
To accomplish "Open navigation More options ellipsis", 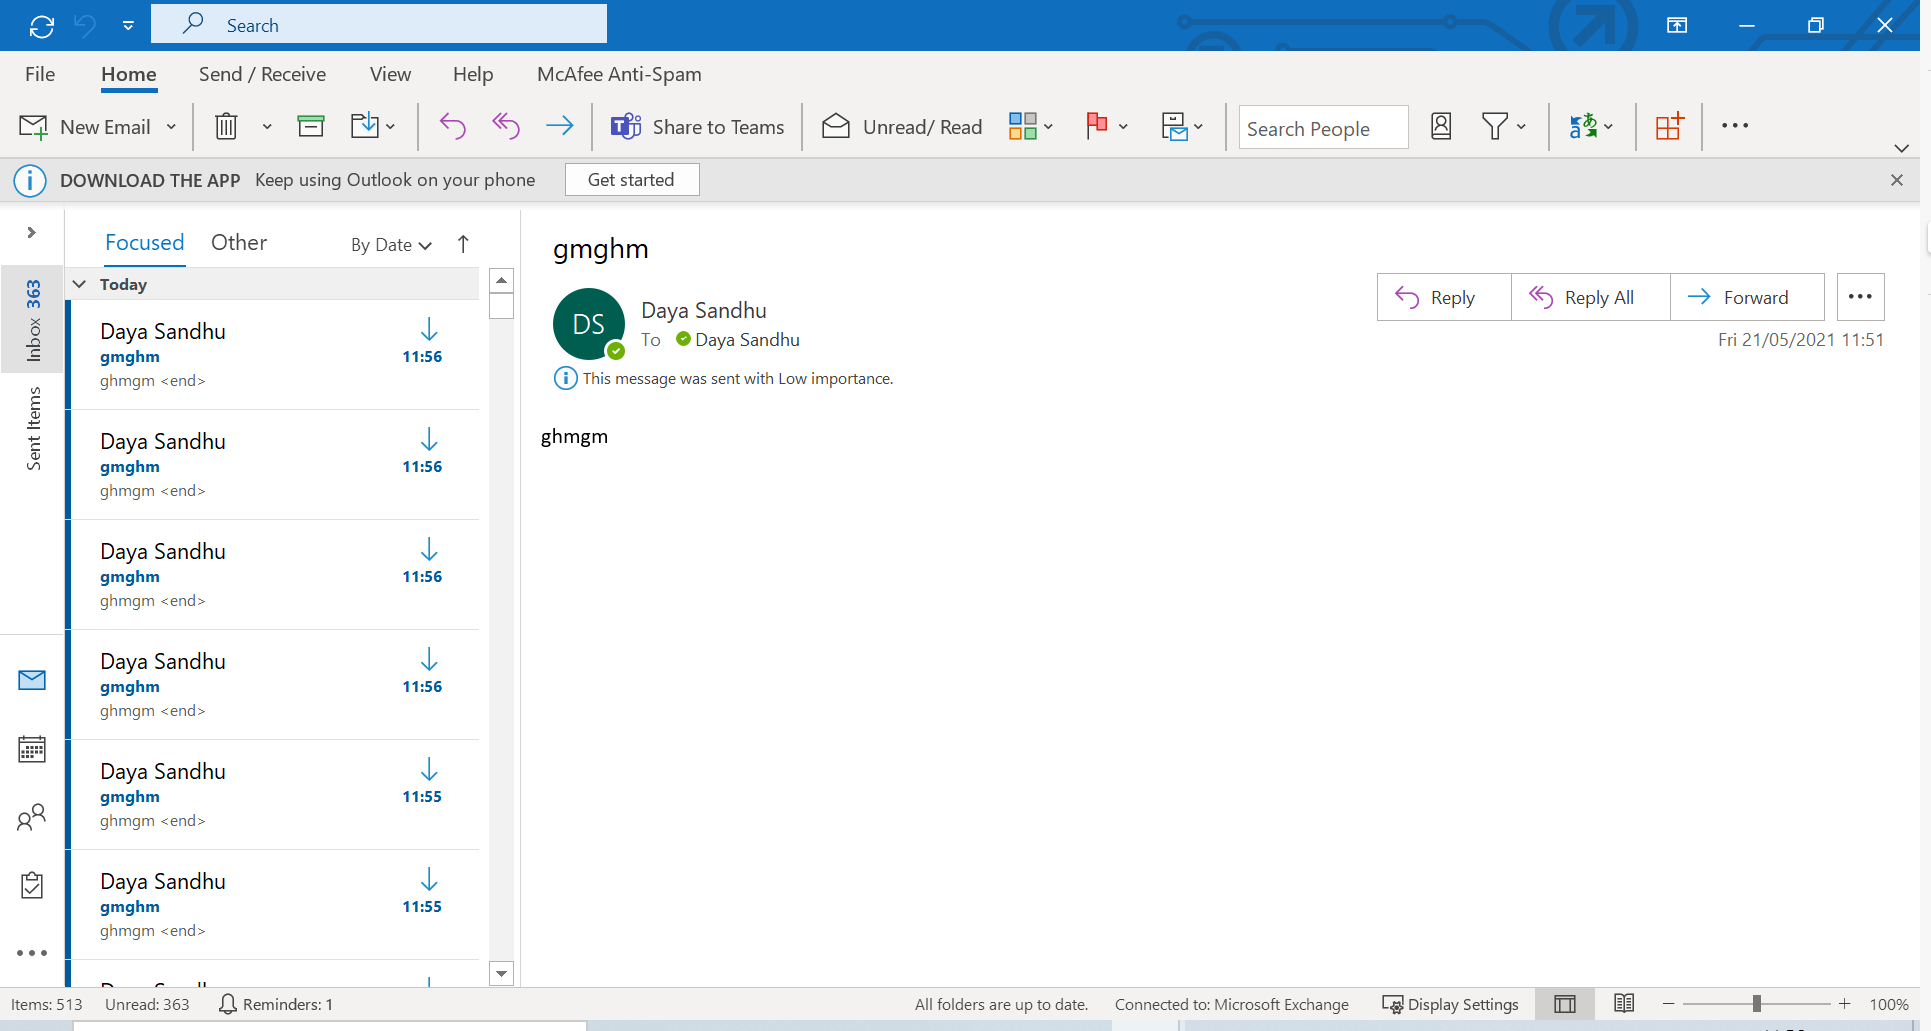I will [x=32, y=953].
